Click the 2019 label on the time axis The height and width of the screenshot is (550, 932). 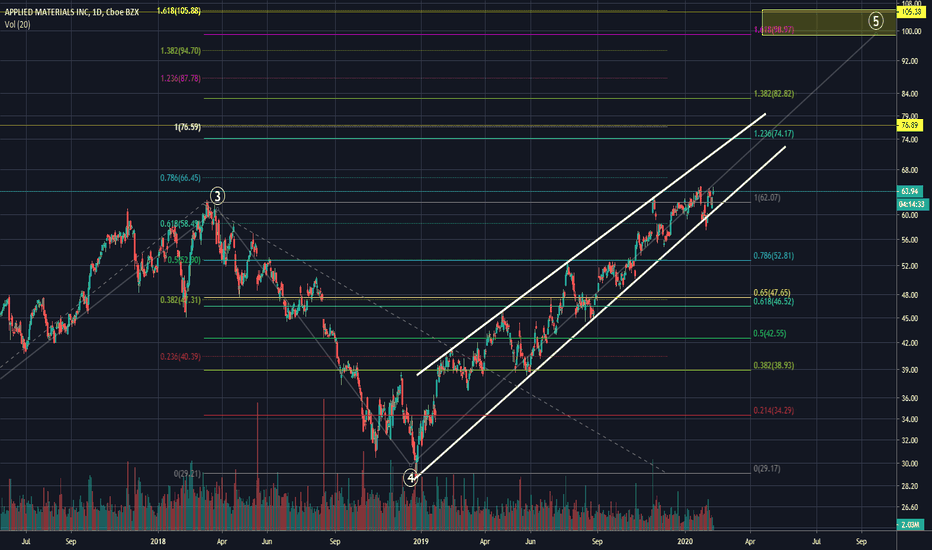coord(421,542)
